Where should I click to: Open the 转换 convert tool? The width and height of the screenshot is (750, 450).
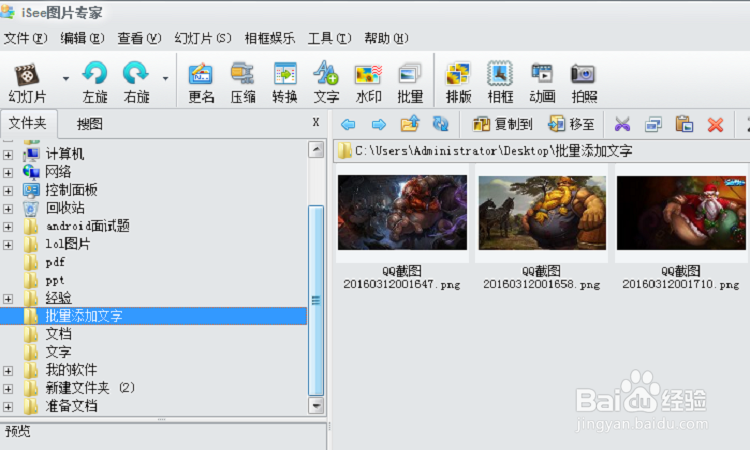[x=285, y=82]
